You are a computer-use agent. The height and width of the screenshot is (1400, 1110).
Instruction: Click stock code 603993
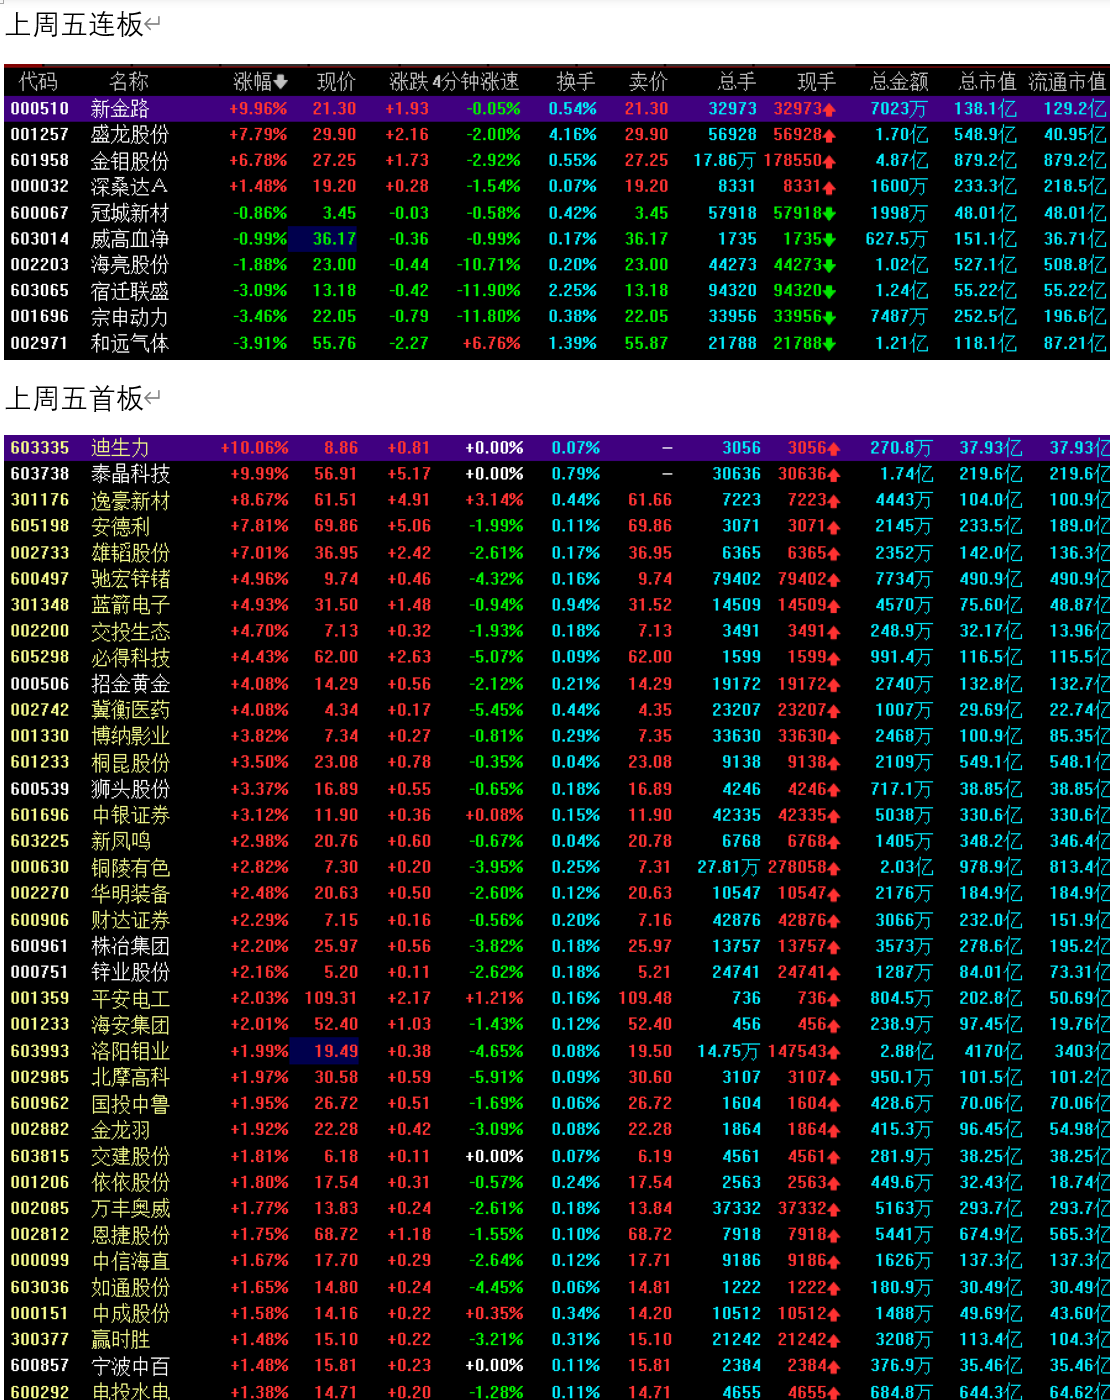(x=40, y=1051)
